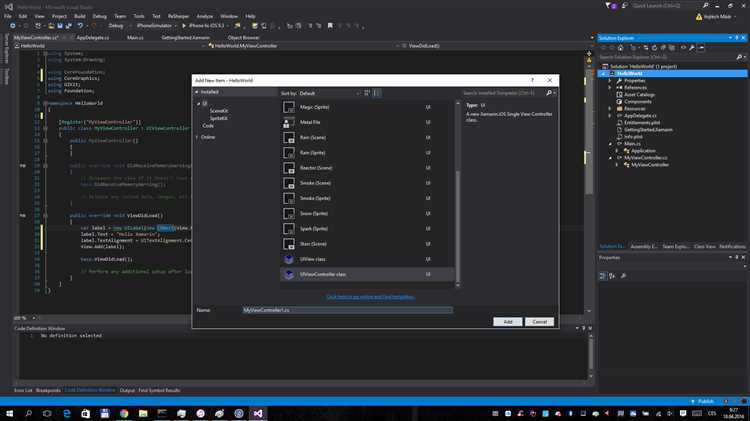Select the UIView class template icon

point(289,258)
